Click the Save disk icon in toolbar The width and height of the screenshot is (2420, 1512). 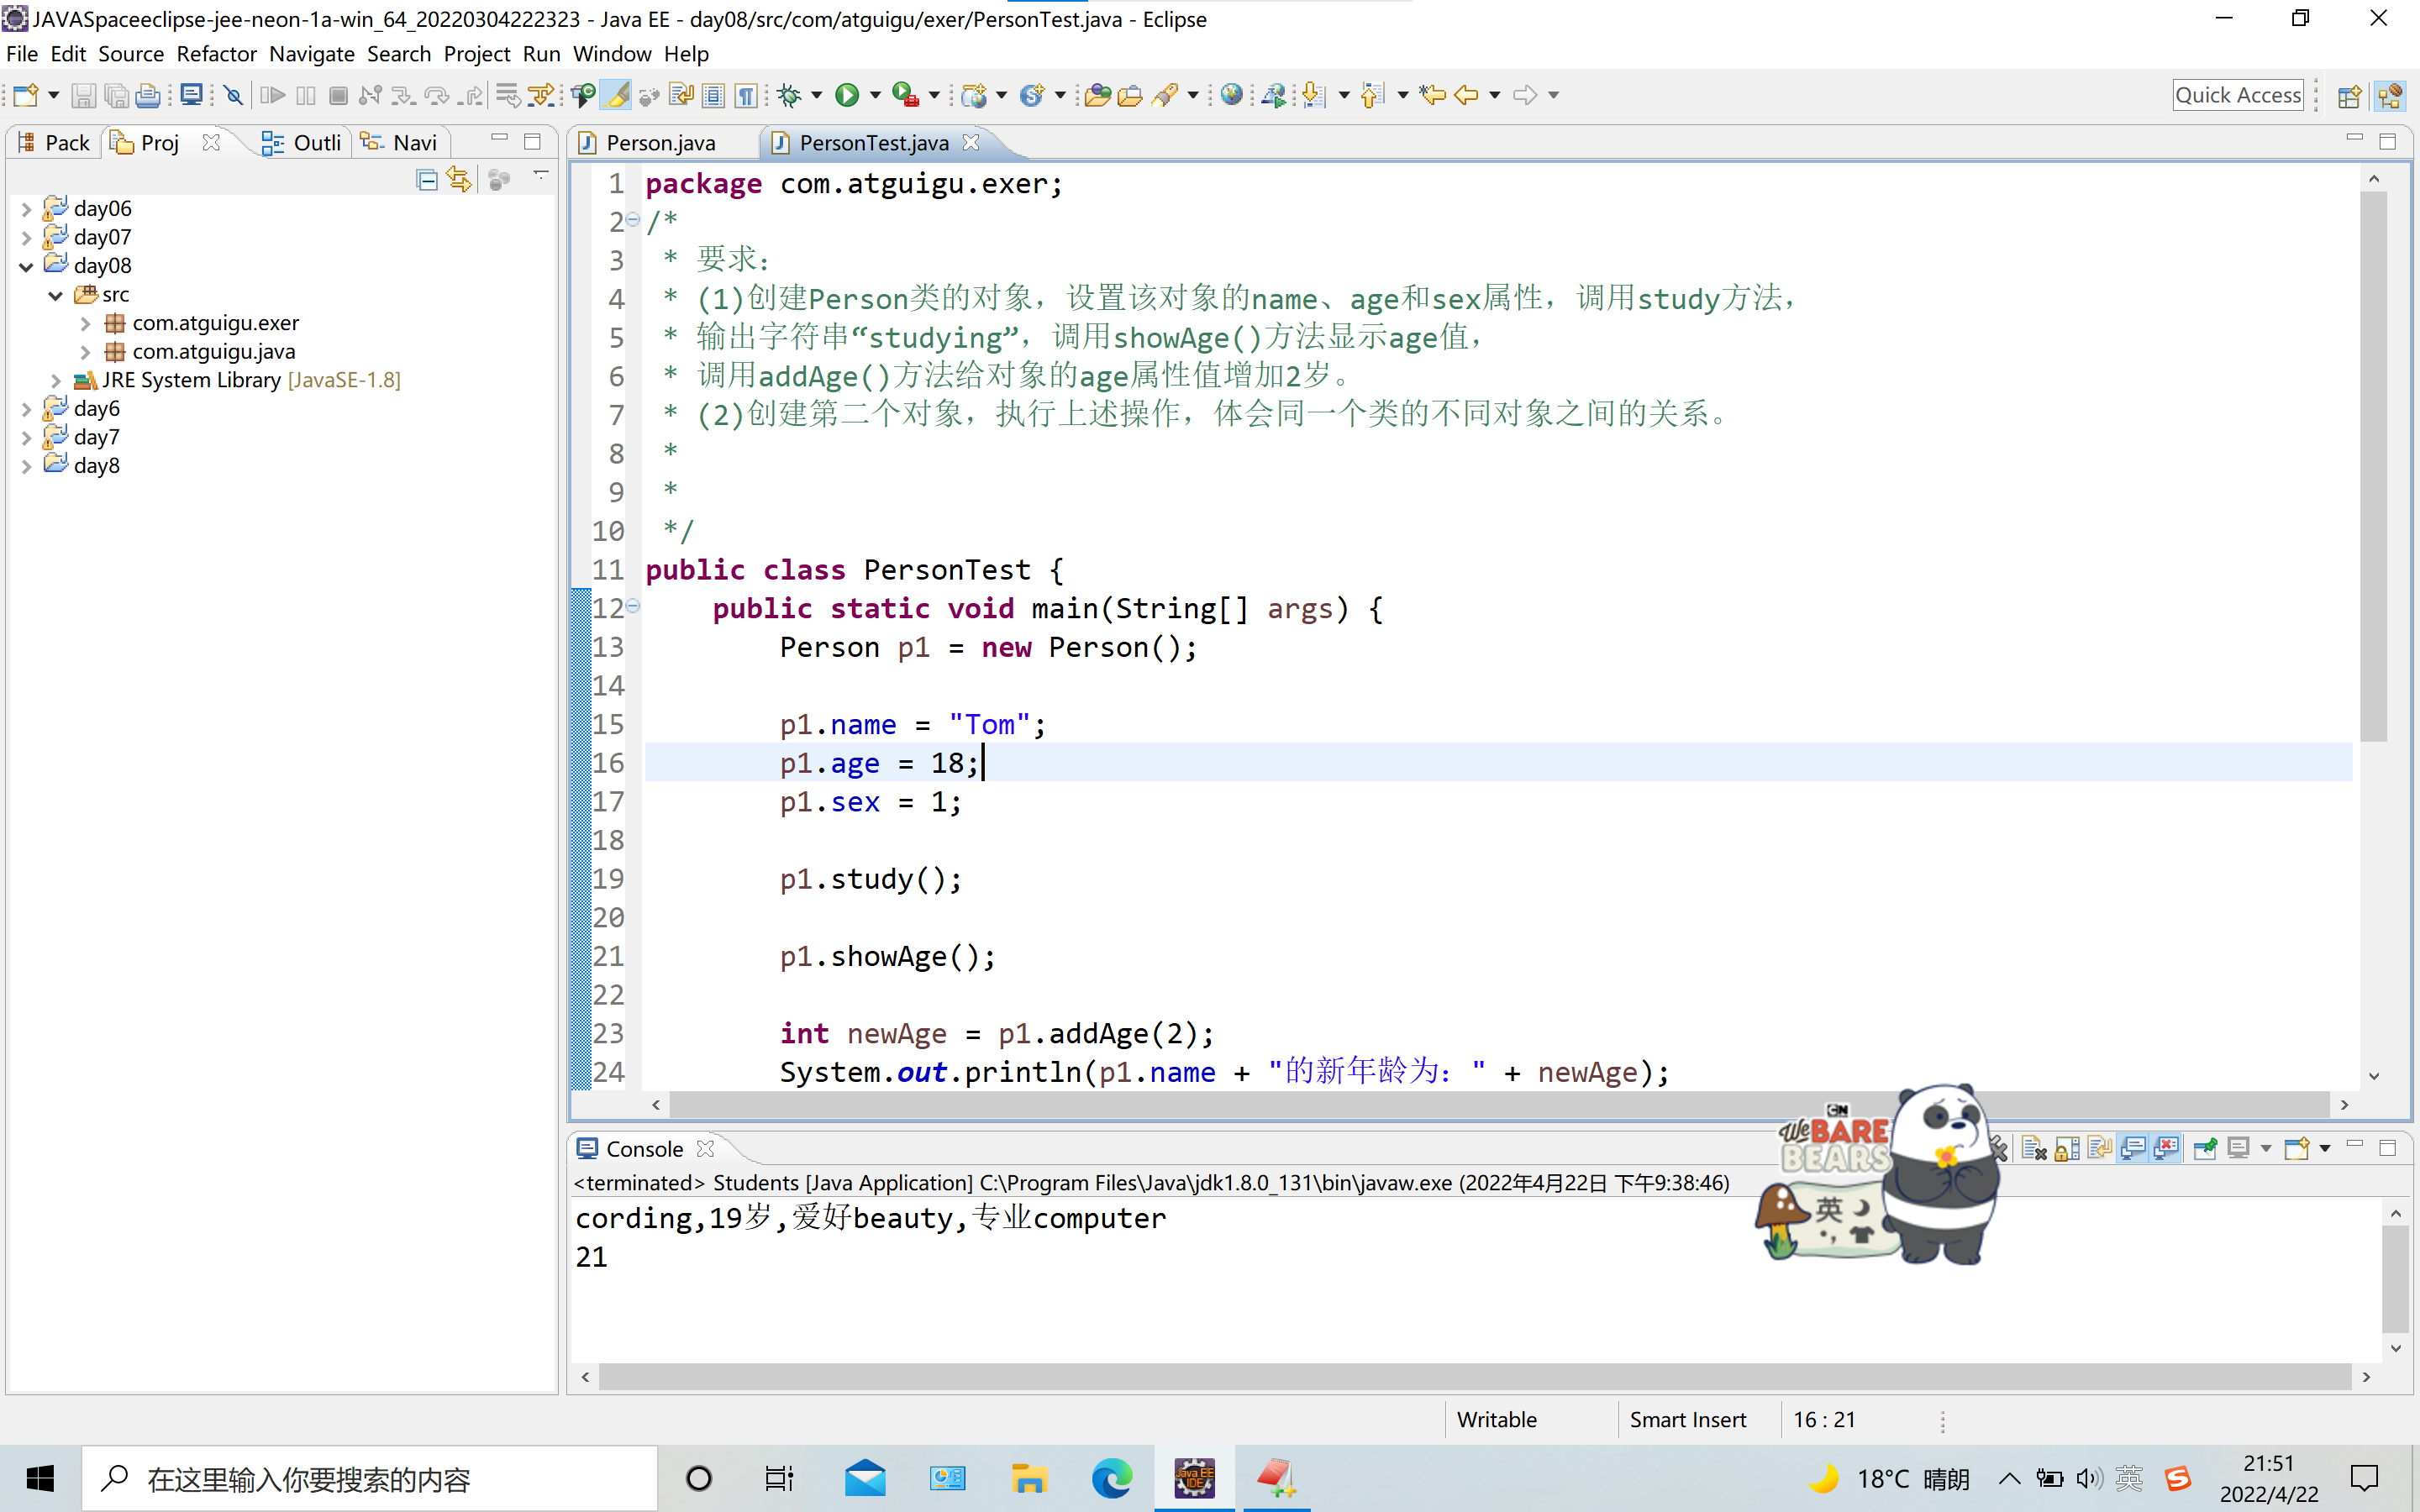click(83, 95)
